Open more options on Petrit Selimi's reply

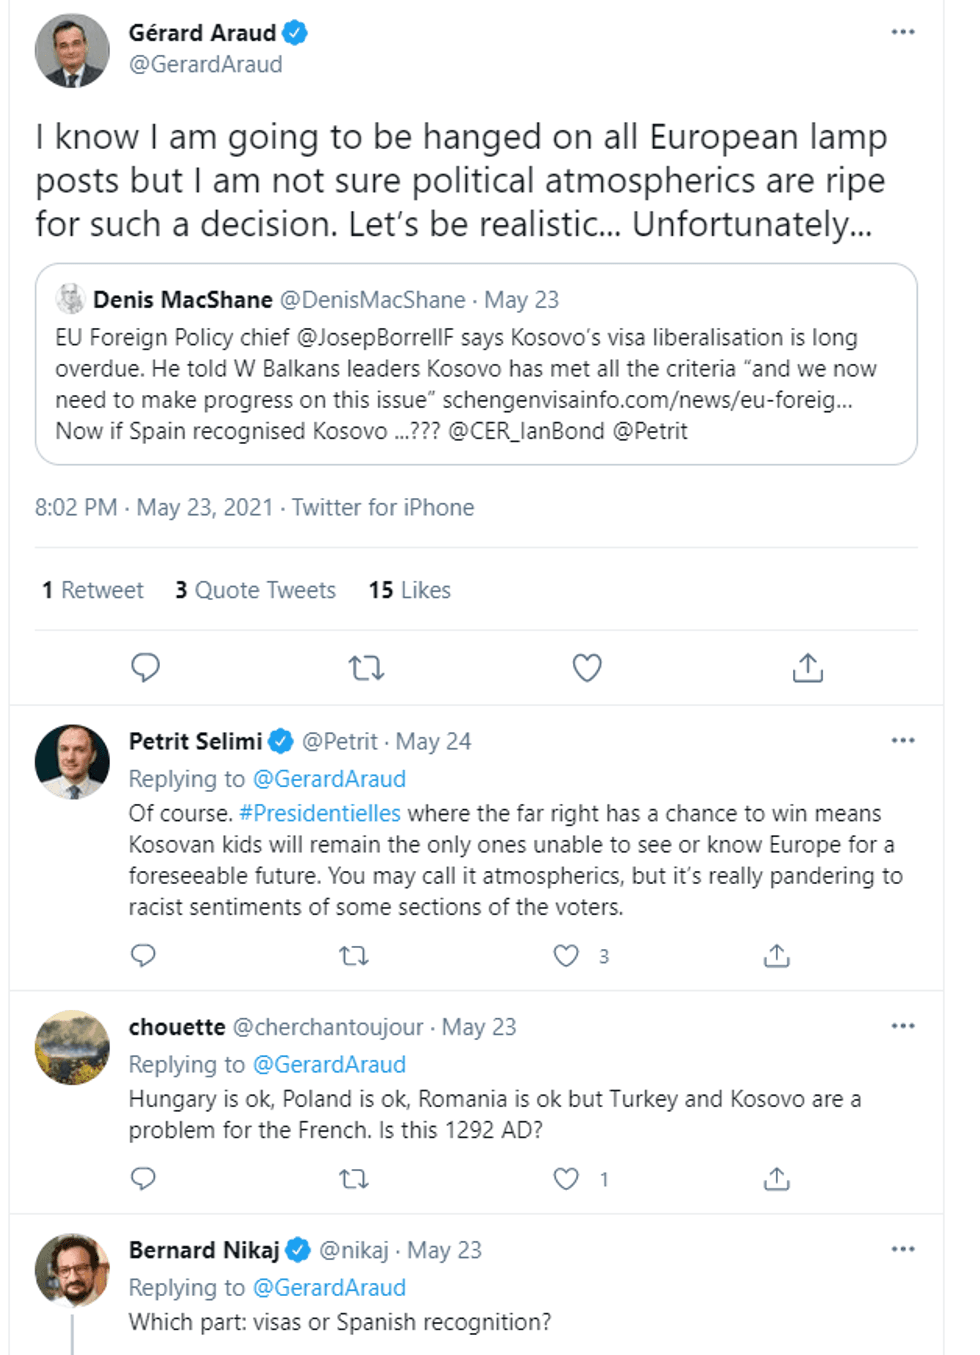pos(902,741)
